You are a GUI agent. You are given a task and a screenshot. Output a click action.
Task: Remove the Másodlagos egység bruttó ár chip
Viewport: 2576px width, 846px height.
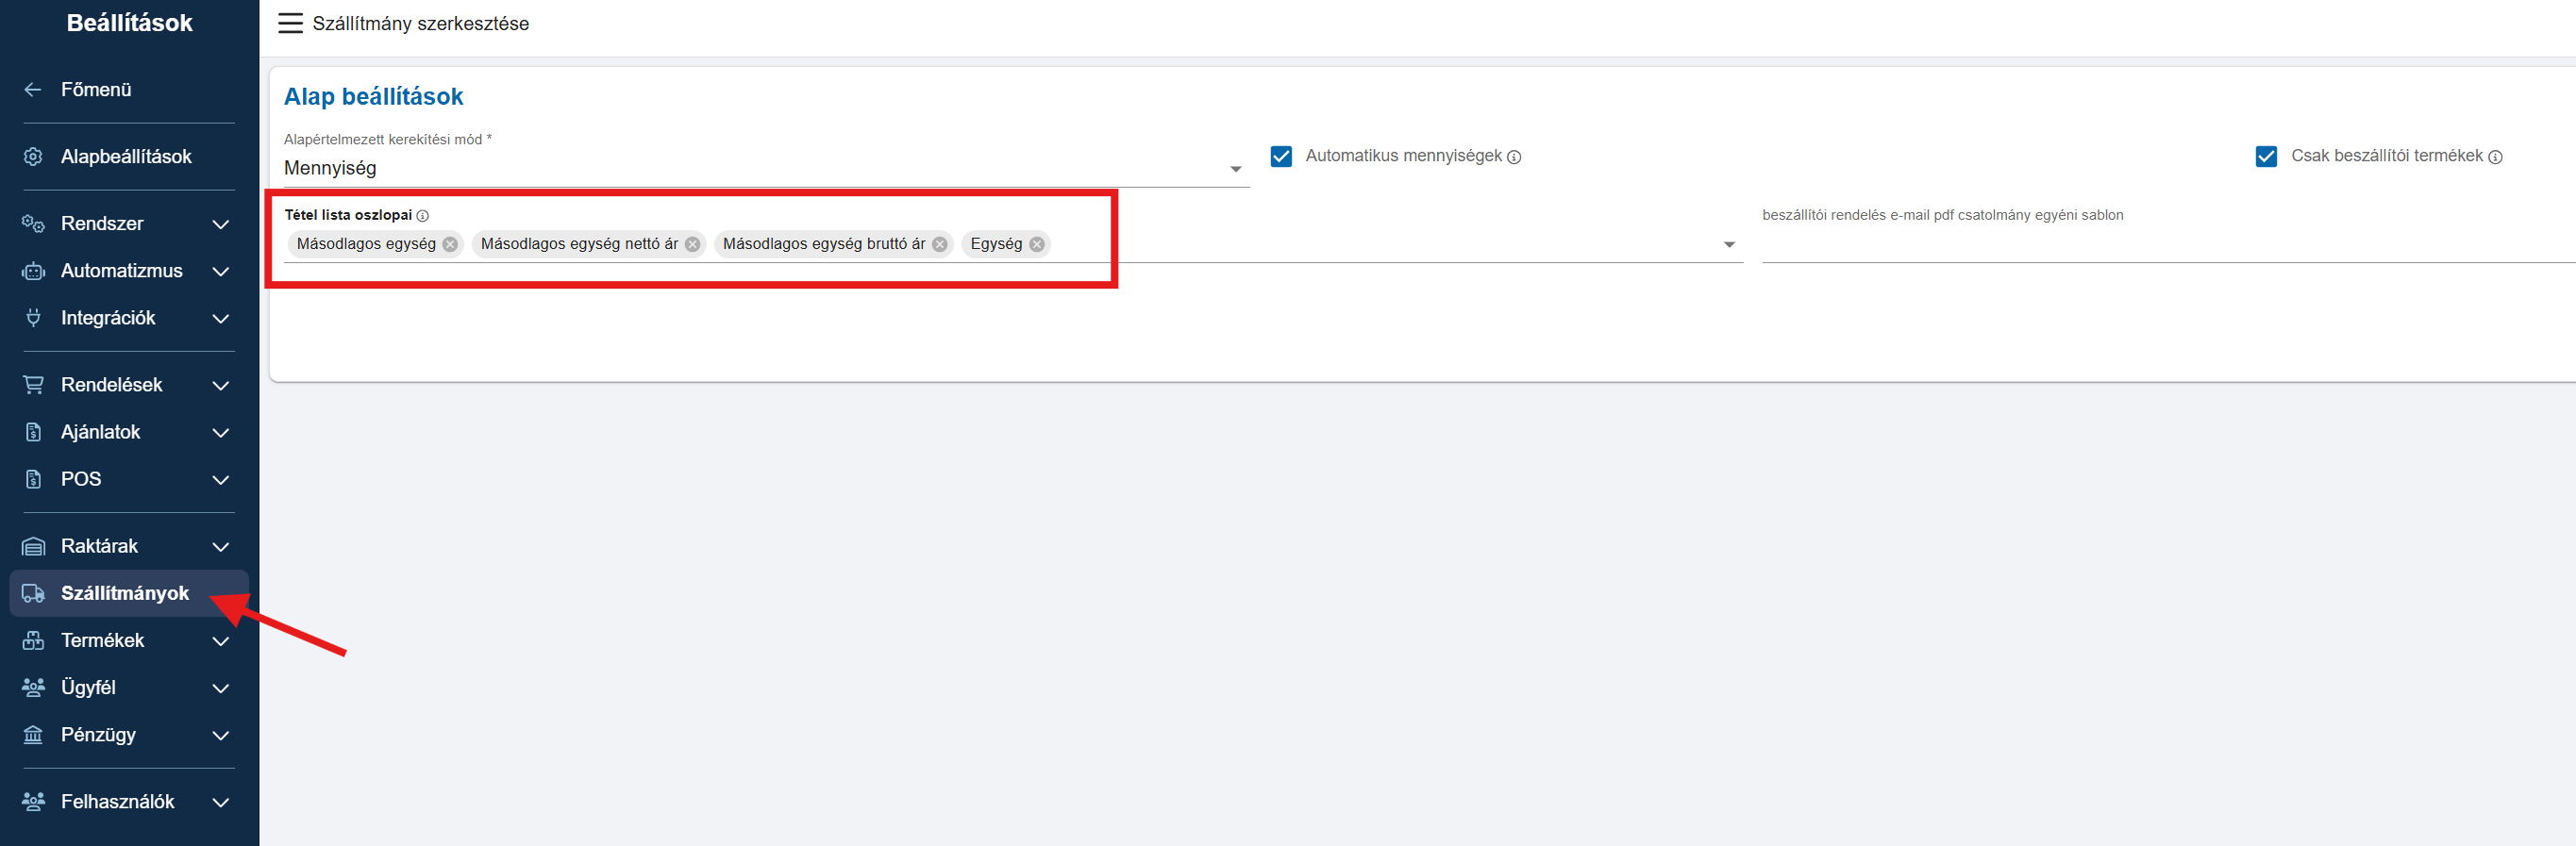click(939, 244)
